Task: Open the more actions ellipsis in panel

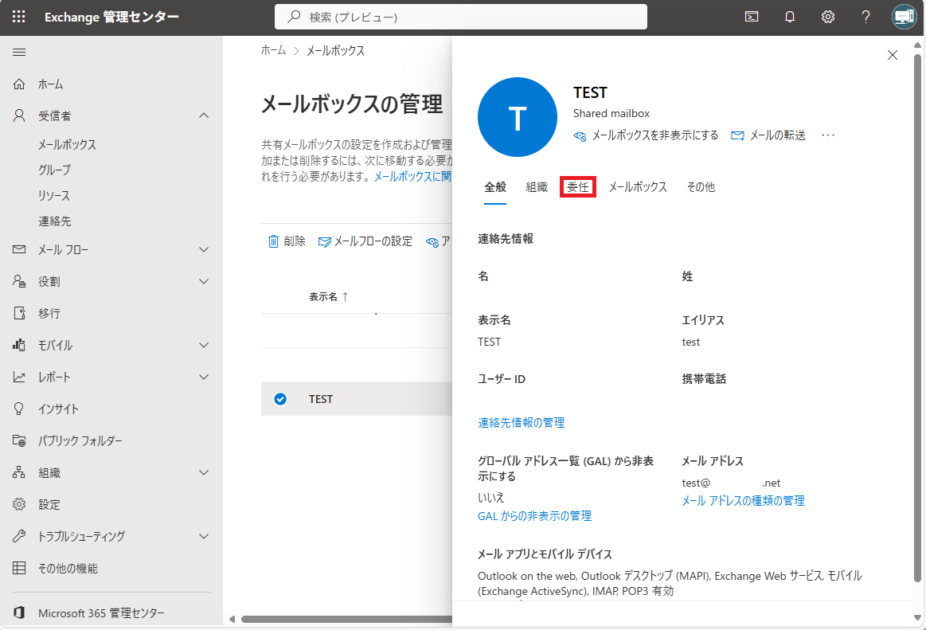Action: point(828,135)
